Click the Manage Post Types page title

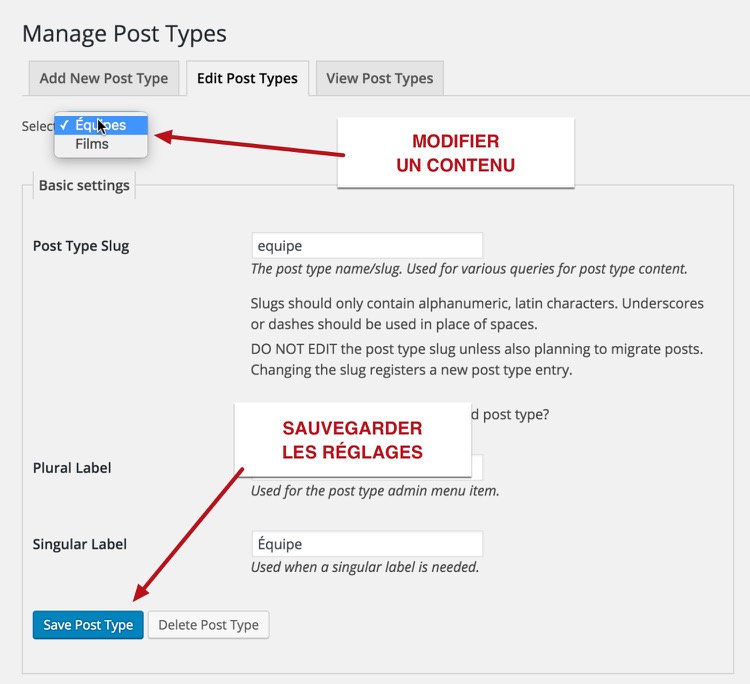(124, 34)
